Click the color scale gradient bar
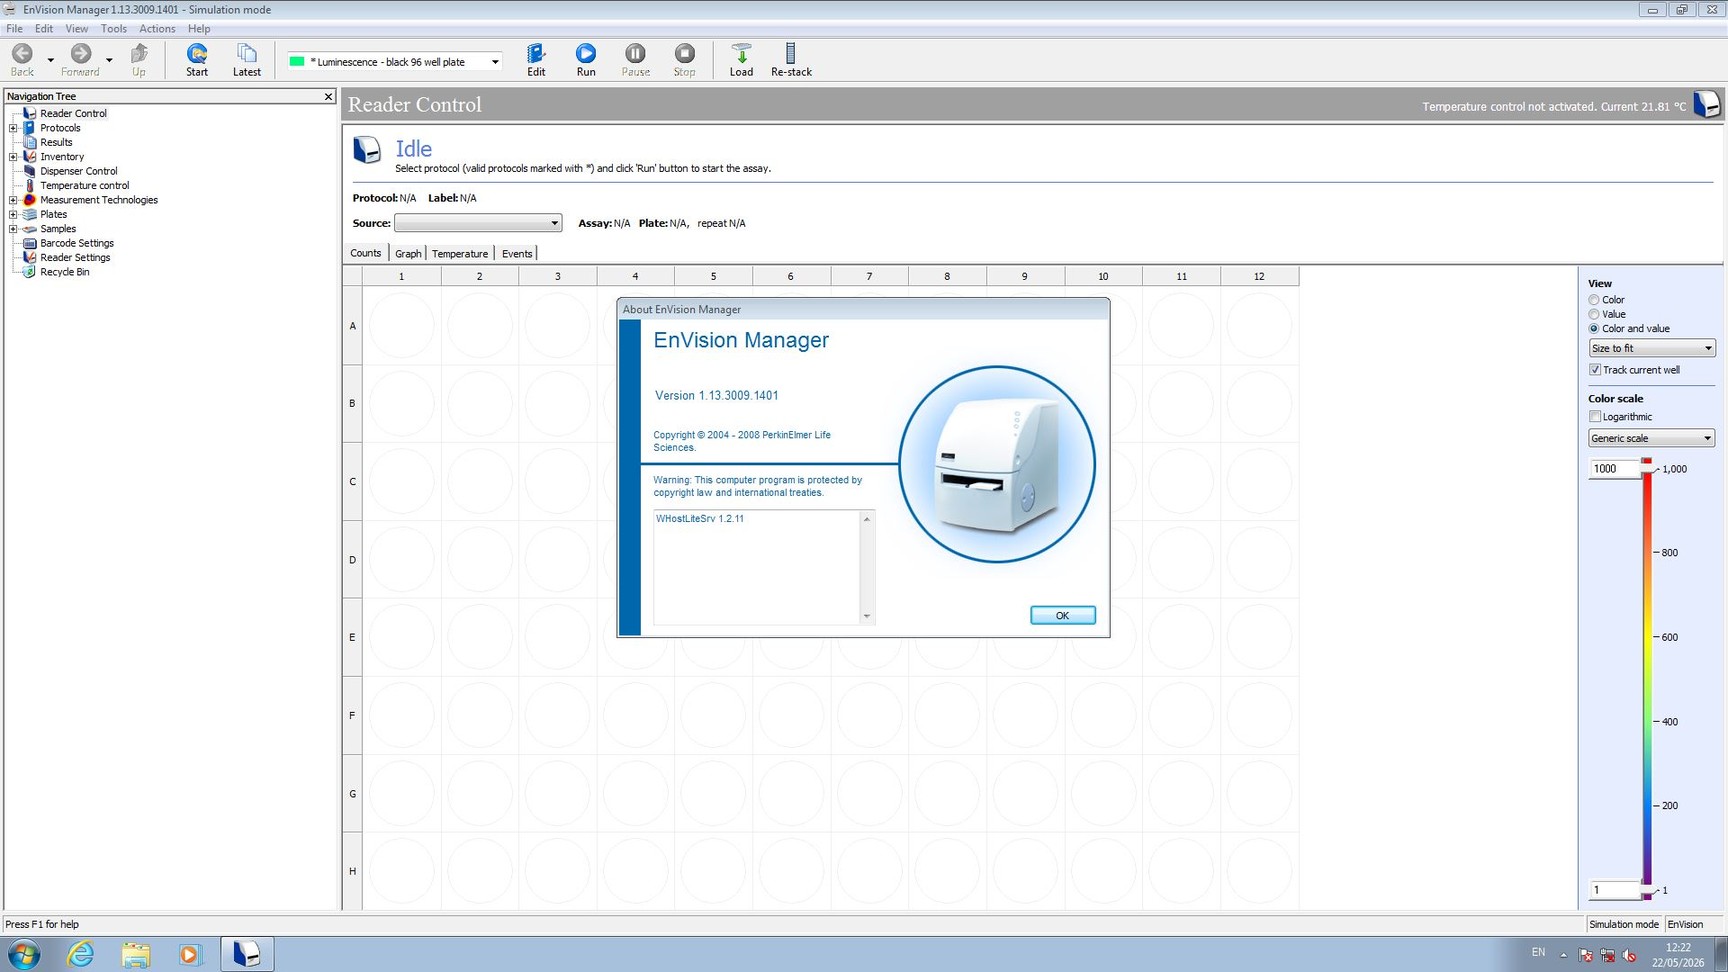Screen dimensions: 1728x972 (x=1646, y=678)
